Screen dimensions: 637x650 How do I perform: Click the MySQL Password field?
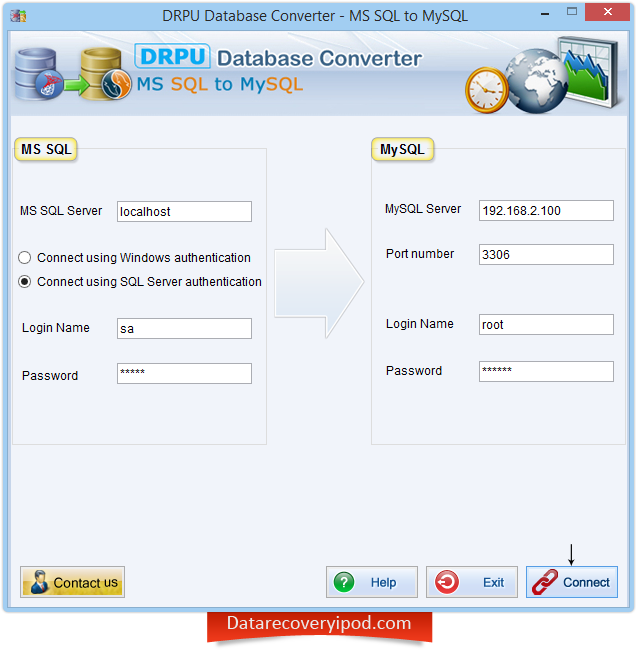tap(546, 371)
